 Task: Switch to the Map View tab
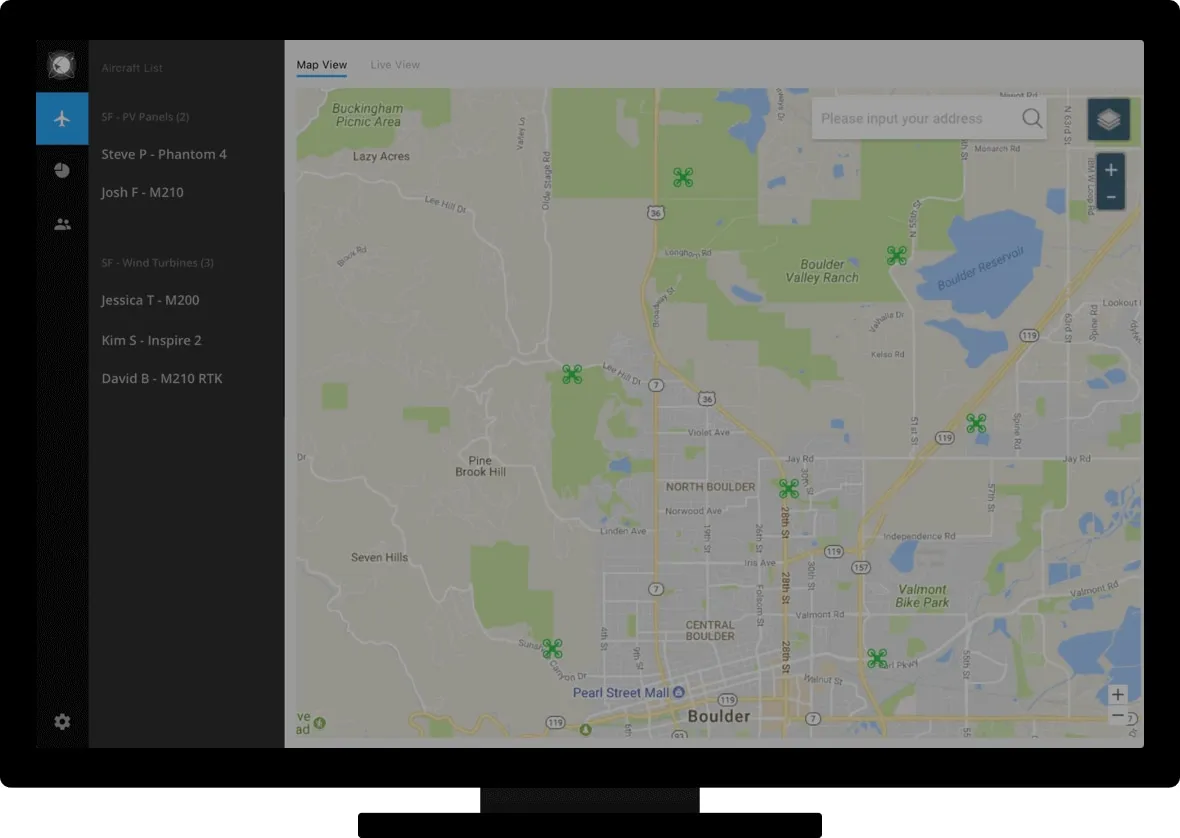click(321, 65)
